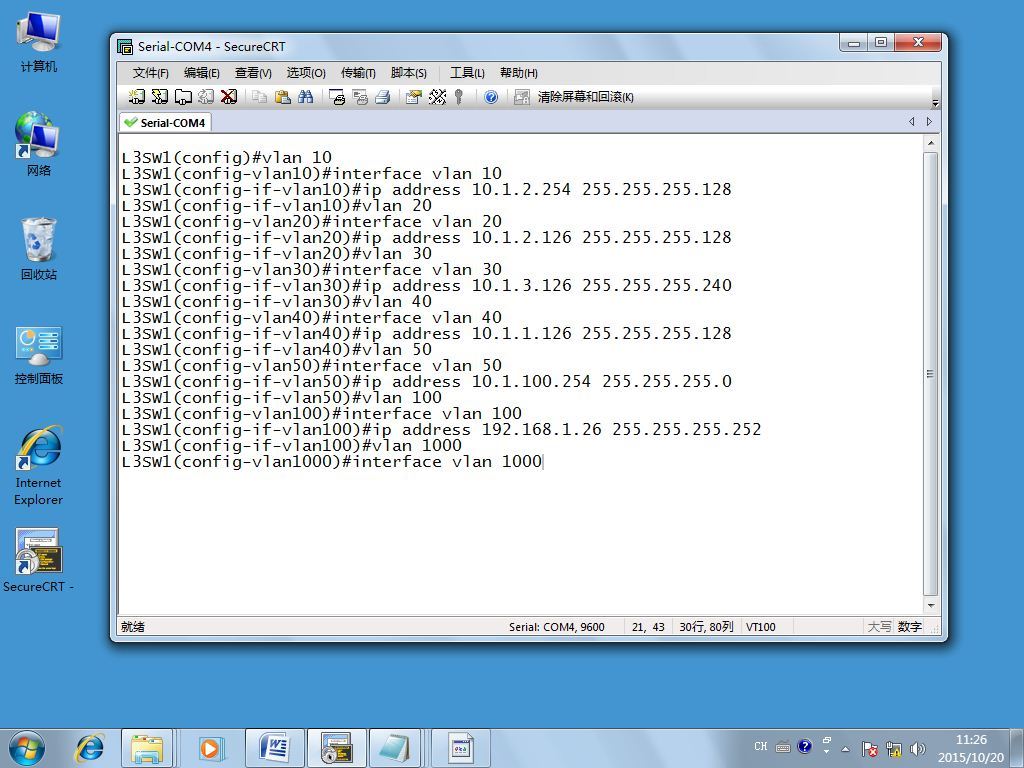Click the clear screen and scrollback icon

coord(521,97)
